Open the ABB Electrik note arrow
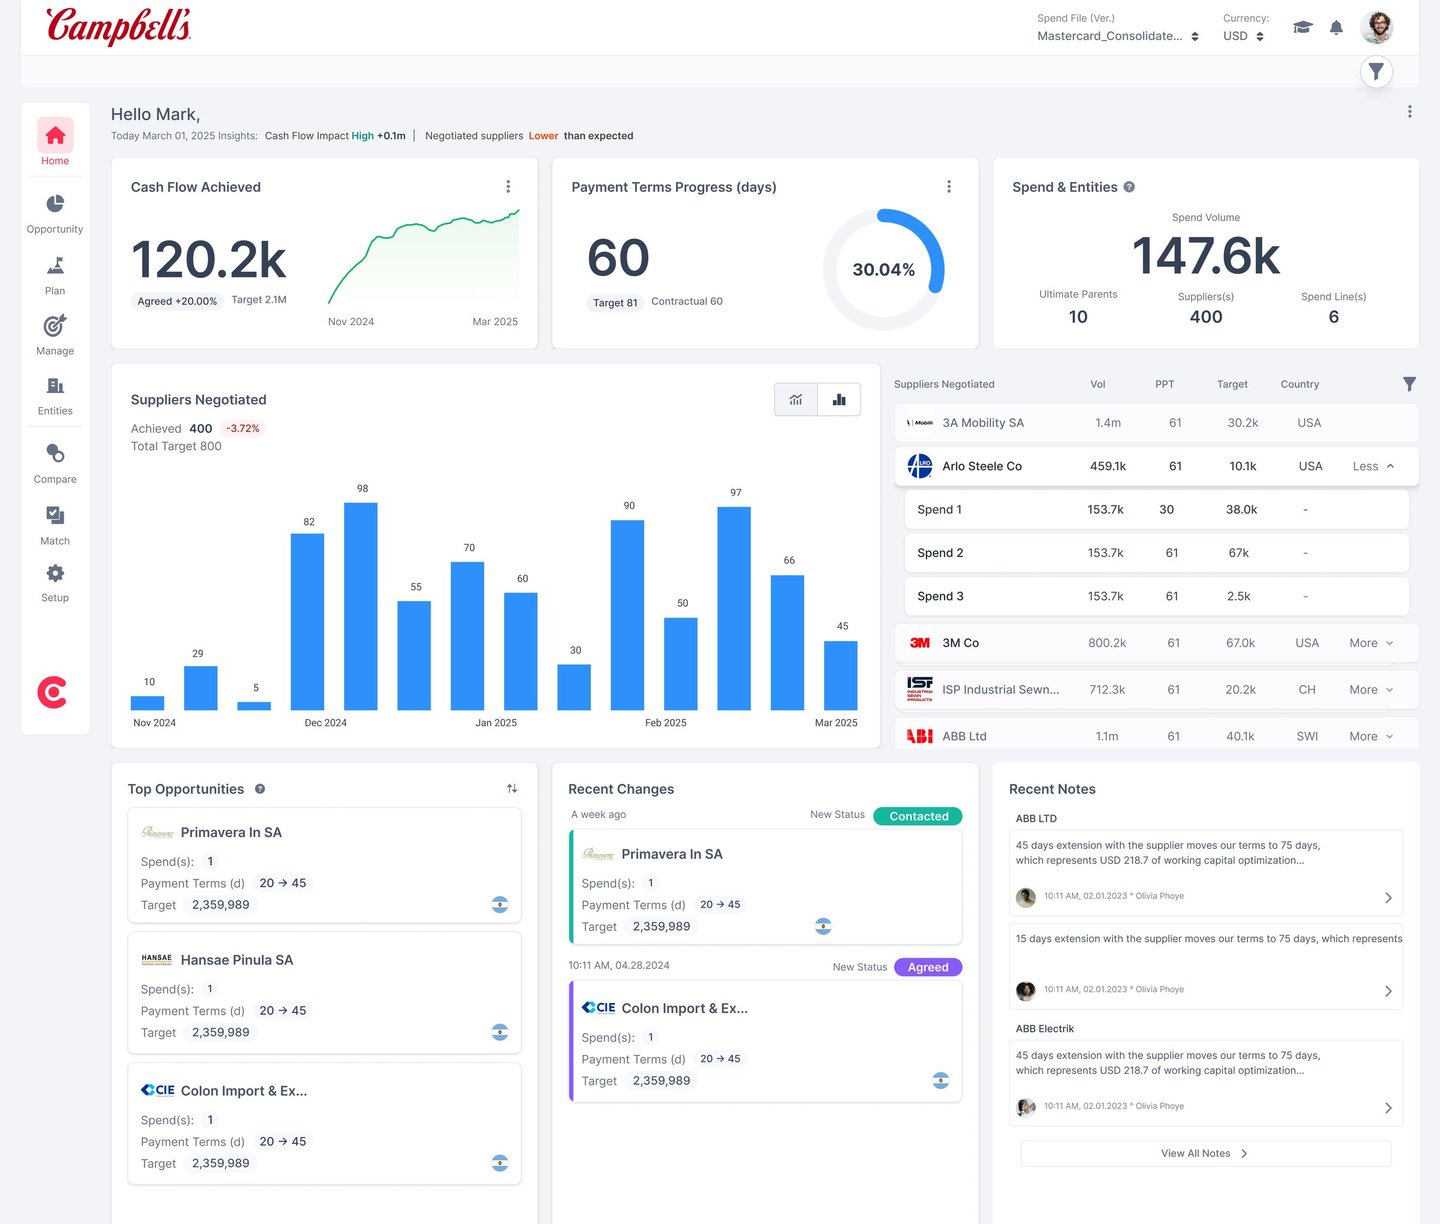The image size is (1440, 1224). pyautogui.click(x=1388, y=1108)
